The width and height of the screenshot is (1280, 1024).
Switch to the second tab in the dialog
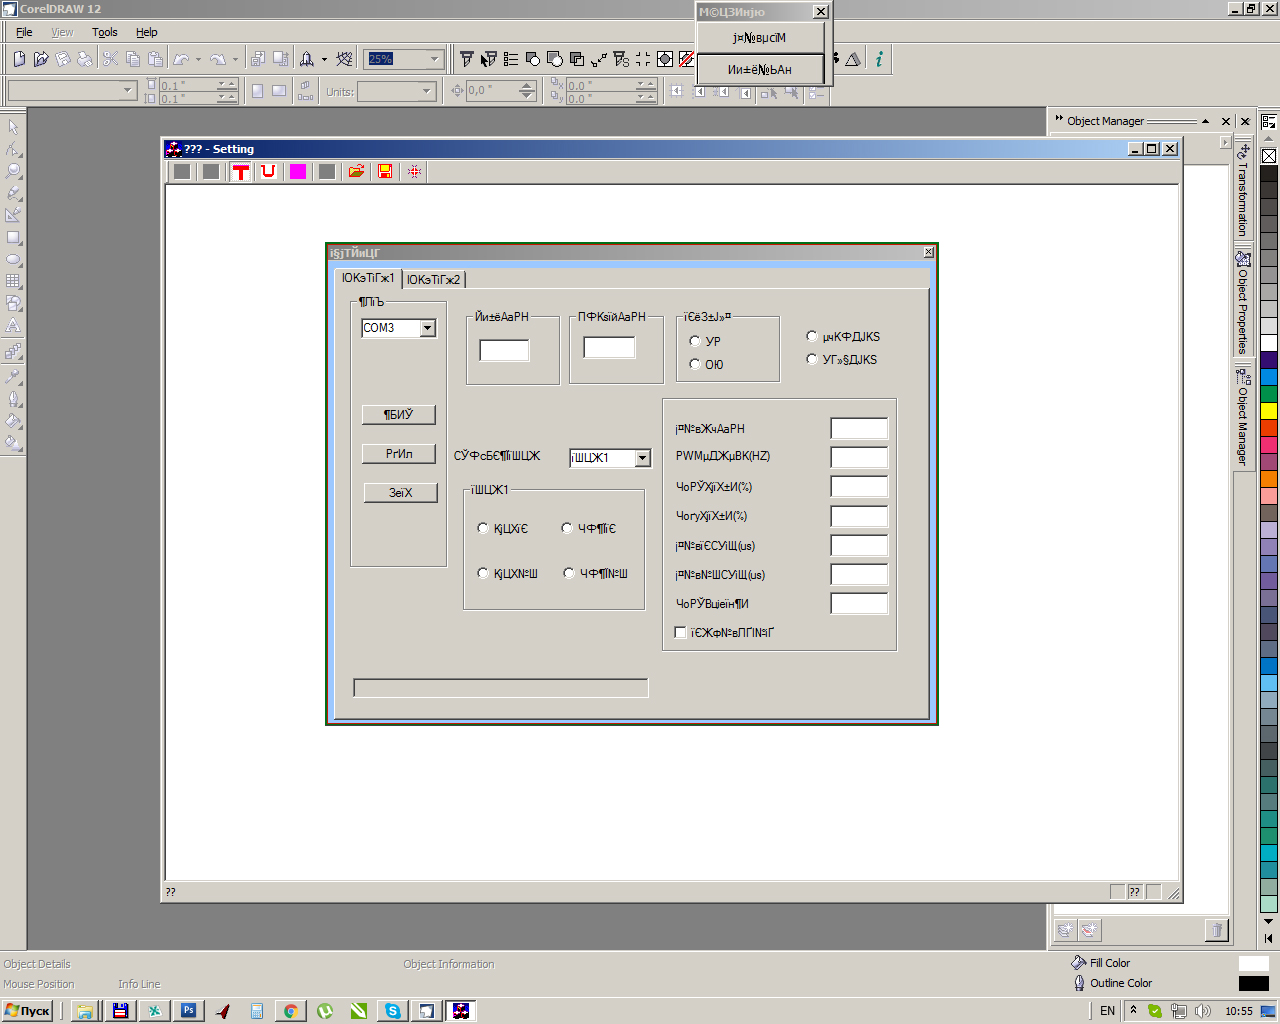pos(433,279)
